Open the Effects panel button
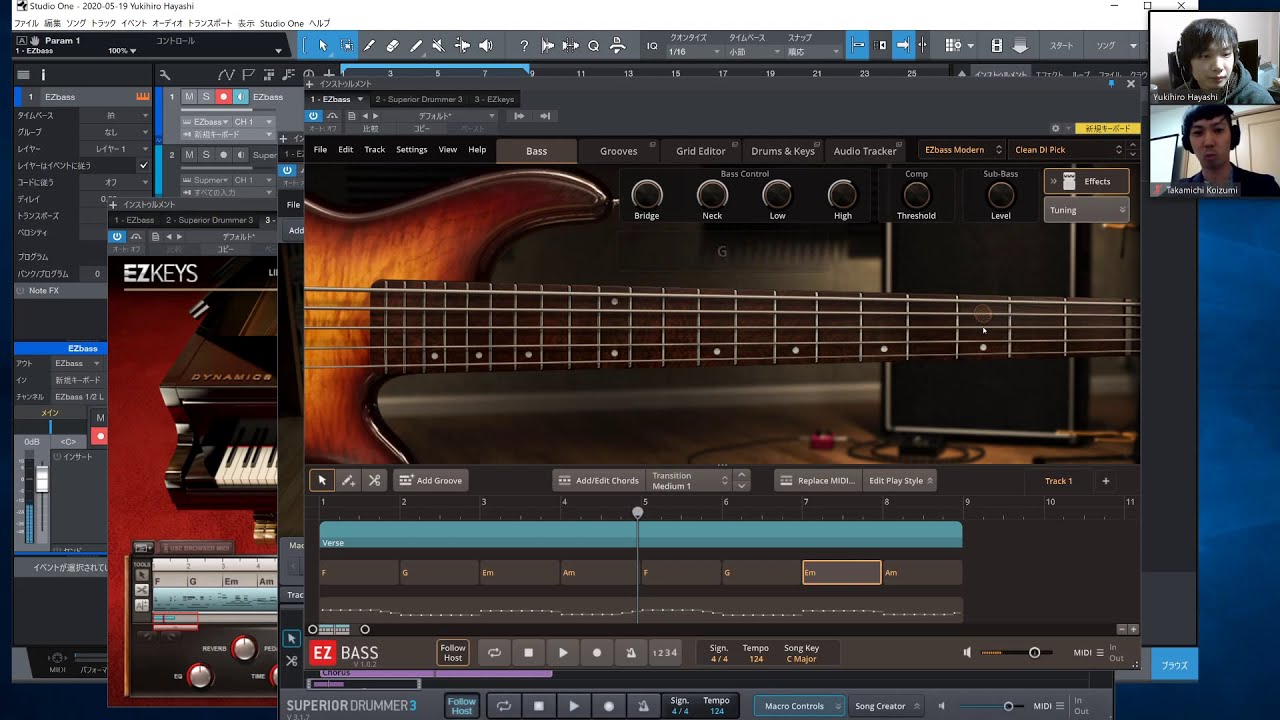The image size is (1280, 720). (1087, 181)
